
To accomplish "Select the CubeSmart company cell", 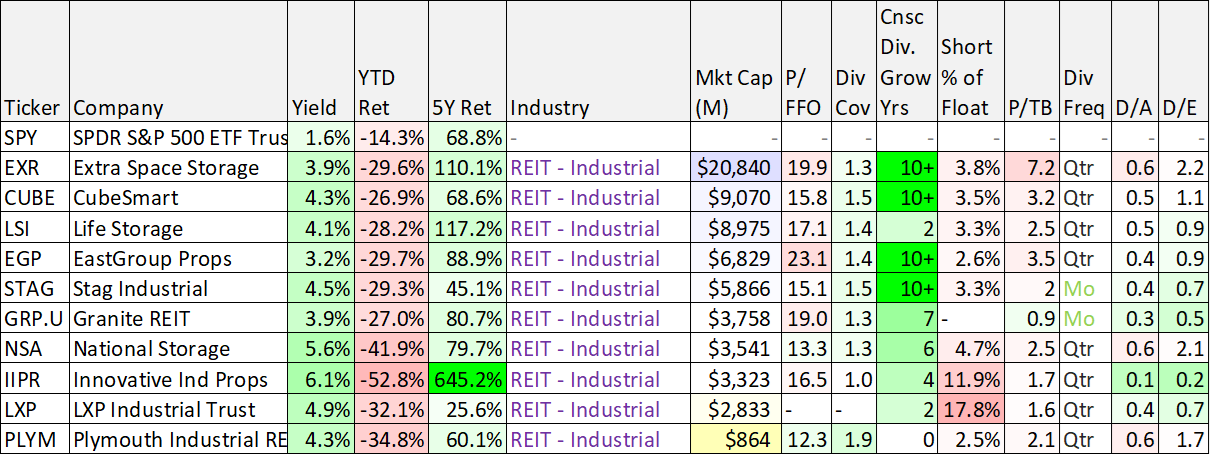I will 178,197.
